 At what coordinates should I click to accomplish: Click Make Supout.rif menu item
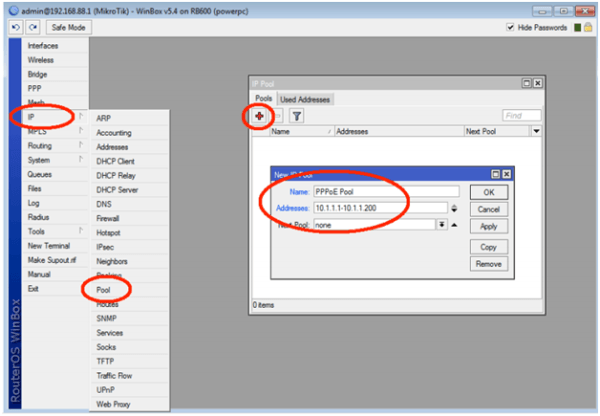[x=55, y=260]
